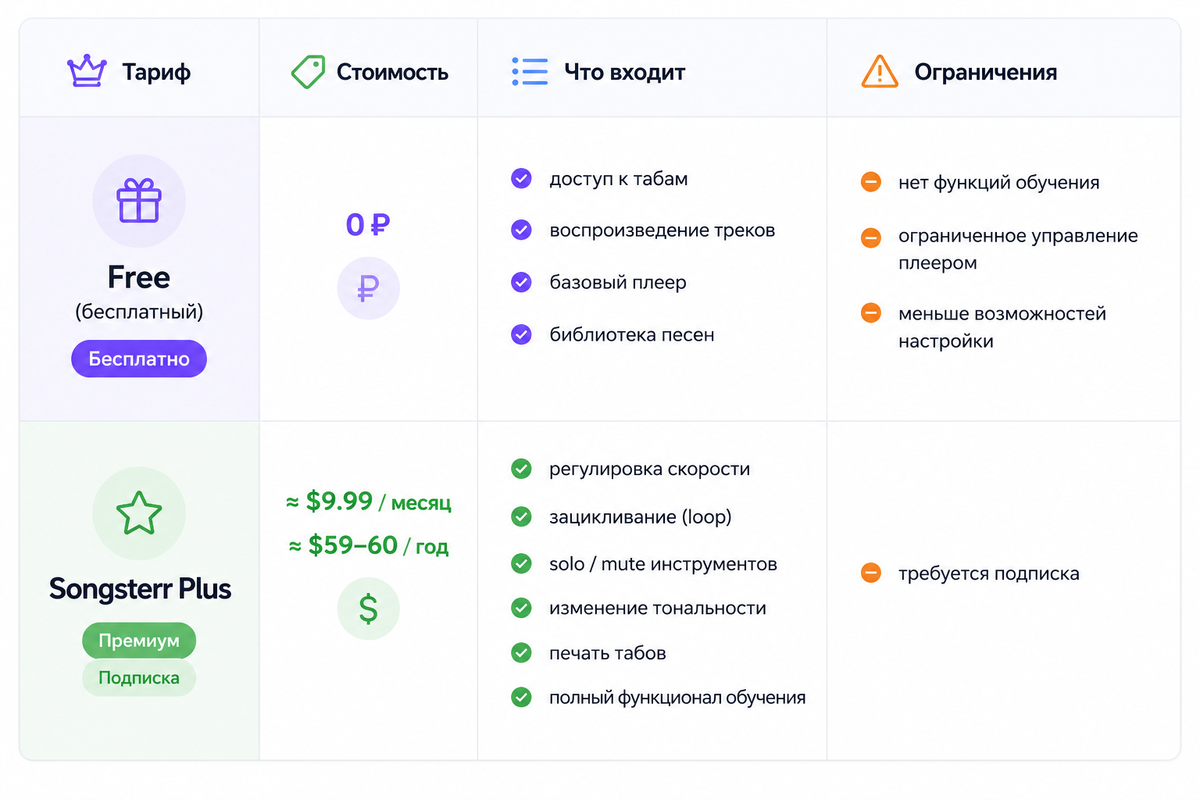Click the text ограниченное управление плеером
1200x800 pixels.
1018,250
